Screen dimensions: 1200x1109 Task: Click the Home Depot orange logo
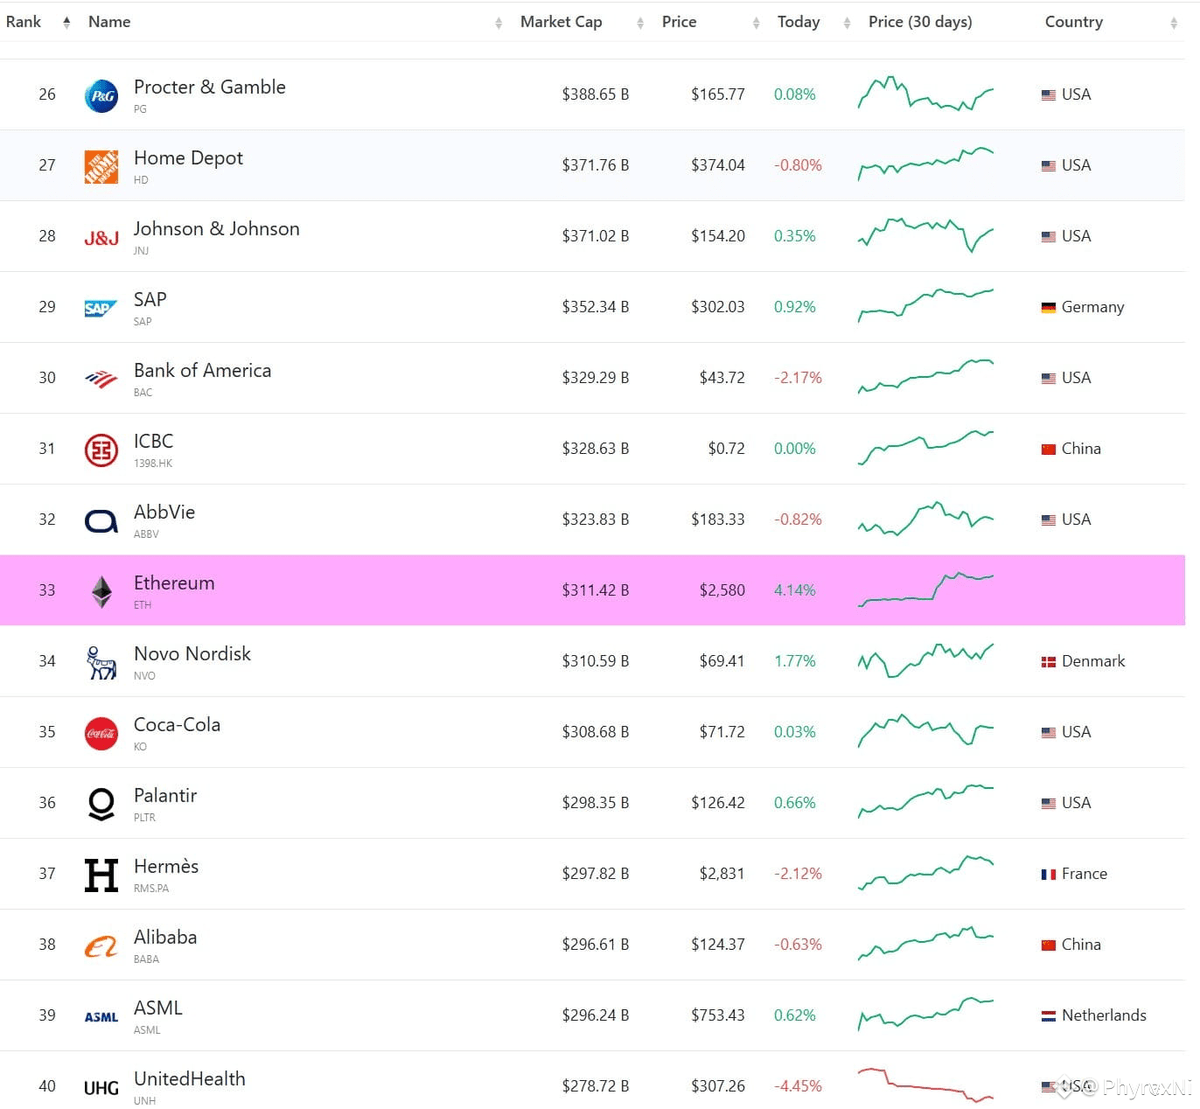click(101, 167)
